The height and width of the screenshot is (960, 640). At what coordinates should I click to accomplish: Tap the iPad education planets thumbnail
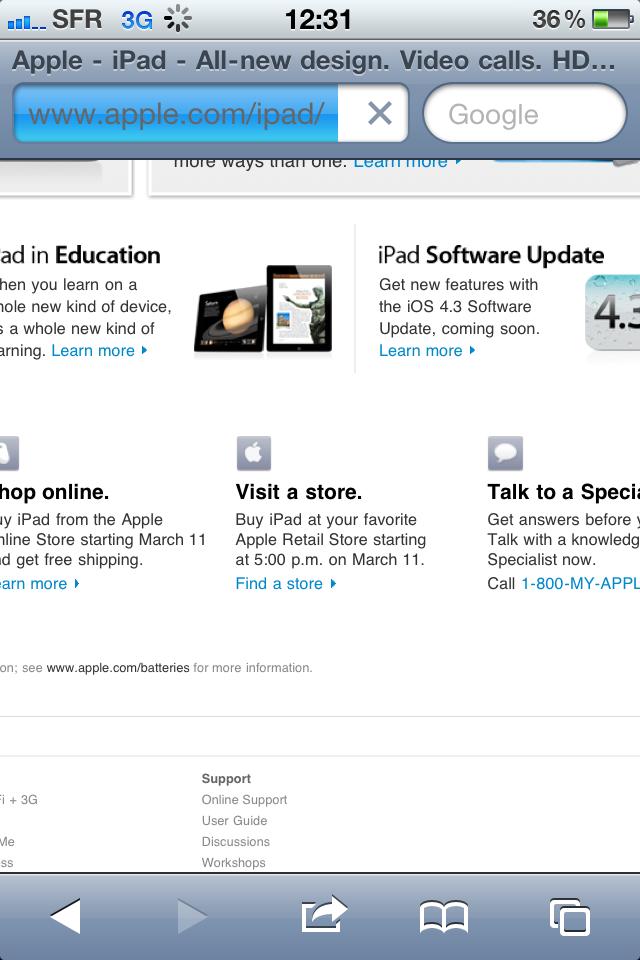pyautogui.click(x=263, y=309)
